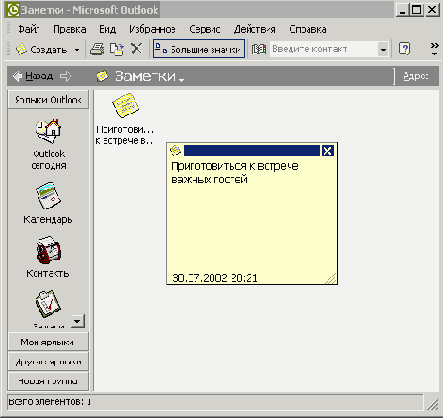Open the Tasks shortcut icon

[x=48, y=304]
